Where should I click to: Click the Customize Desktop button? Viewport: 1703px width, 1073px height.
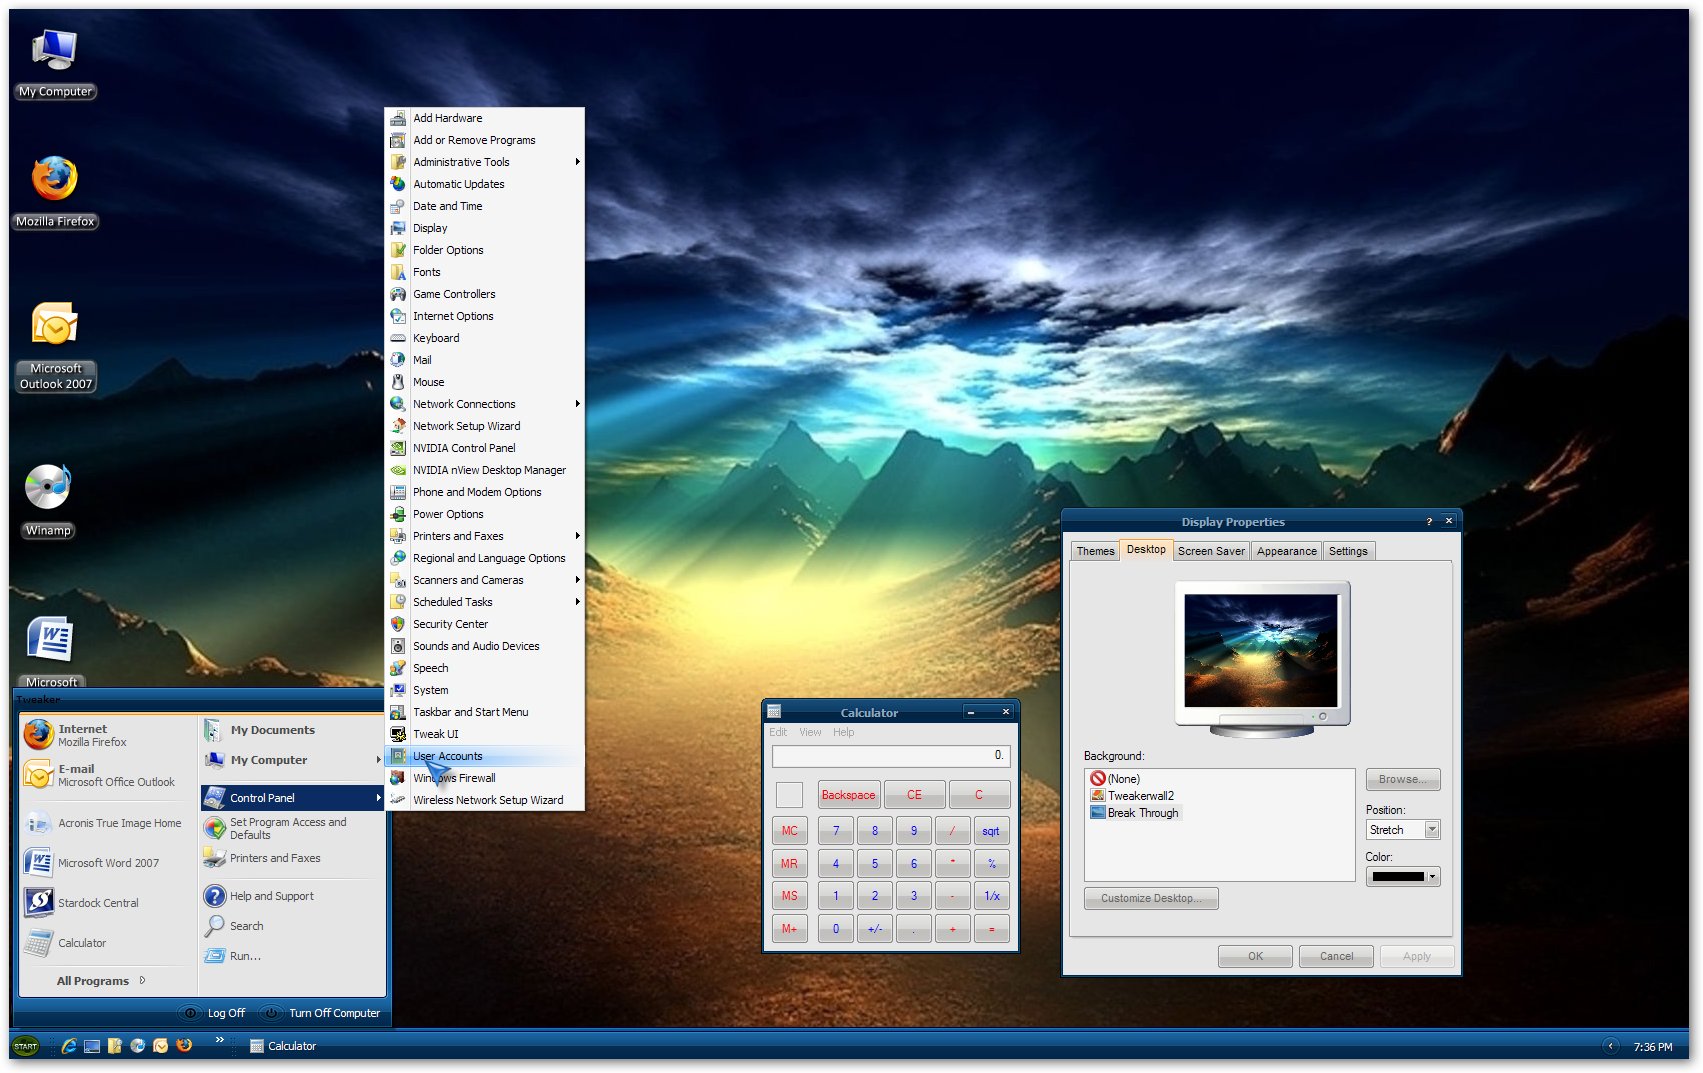click(x=1150, y=898)
